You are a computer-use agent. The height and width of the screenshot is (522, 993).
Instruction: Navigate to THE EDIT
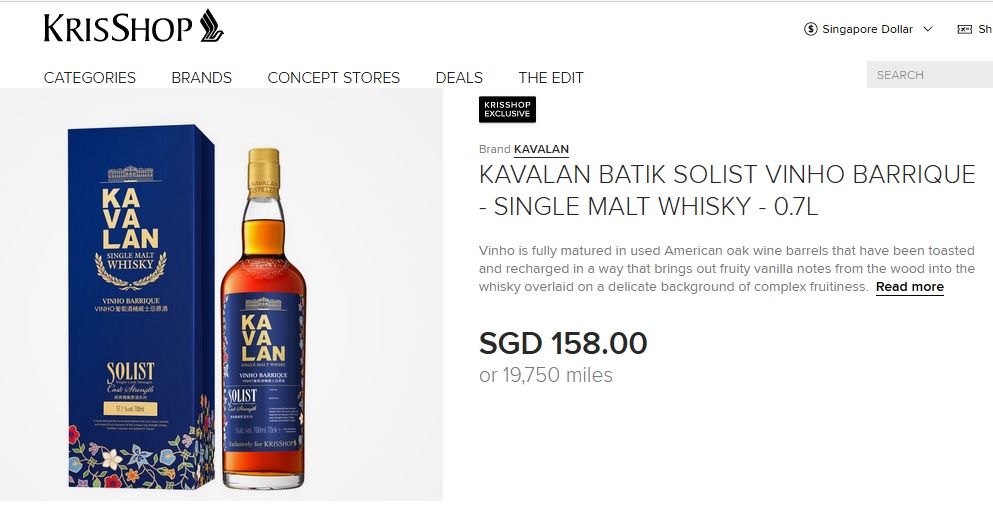[x=551, y=77]
